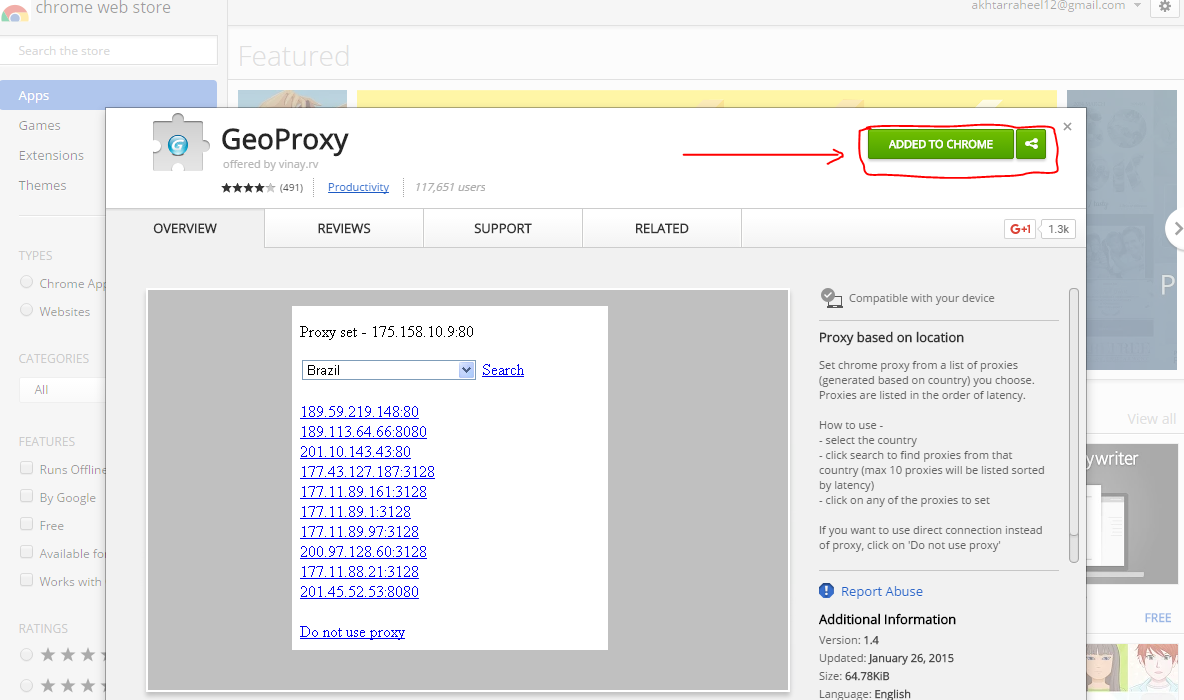The image size is (1184, 700).
Task: Click the View all link
Action: coord(1152,419)
